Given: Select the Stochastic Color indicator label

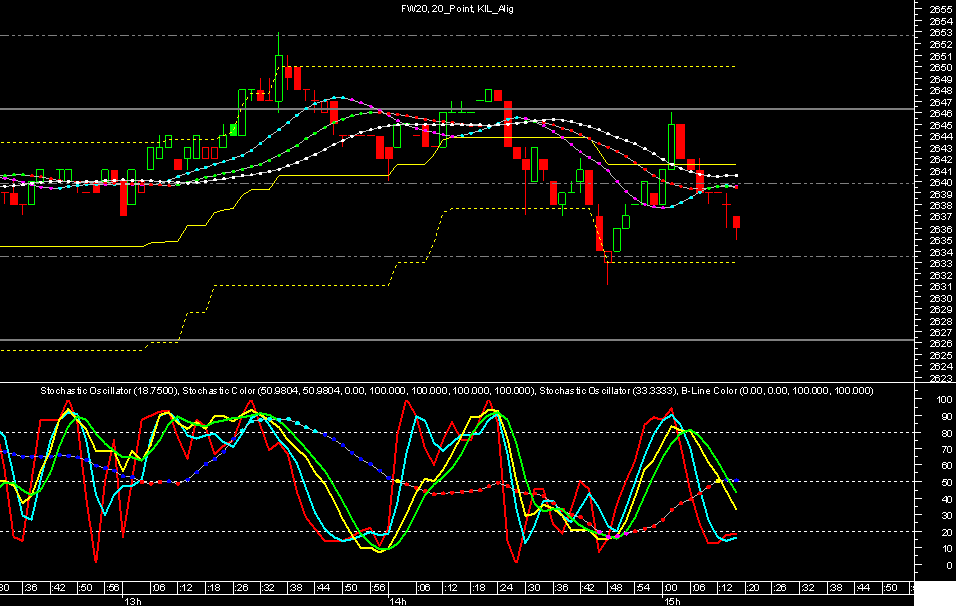Looking at the screenshot, I should tap(359, 391).
